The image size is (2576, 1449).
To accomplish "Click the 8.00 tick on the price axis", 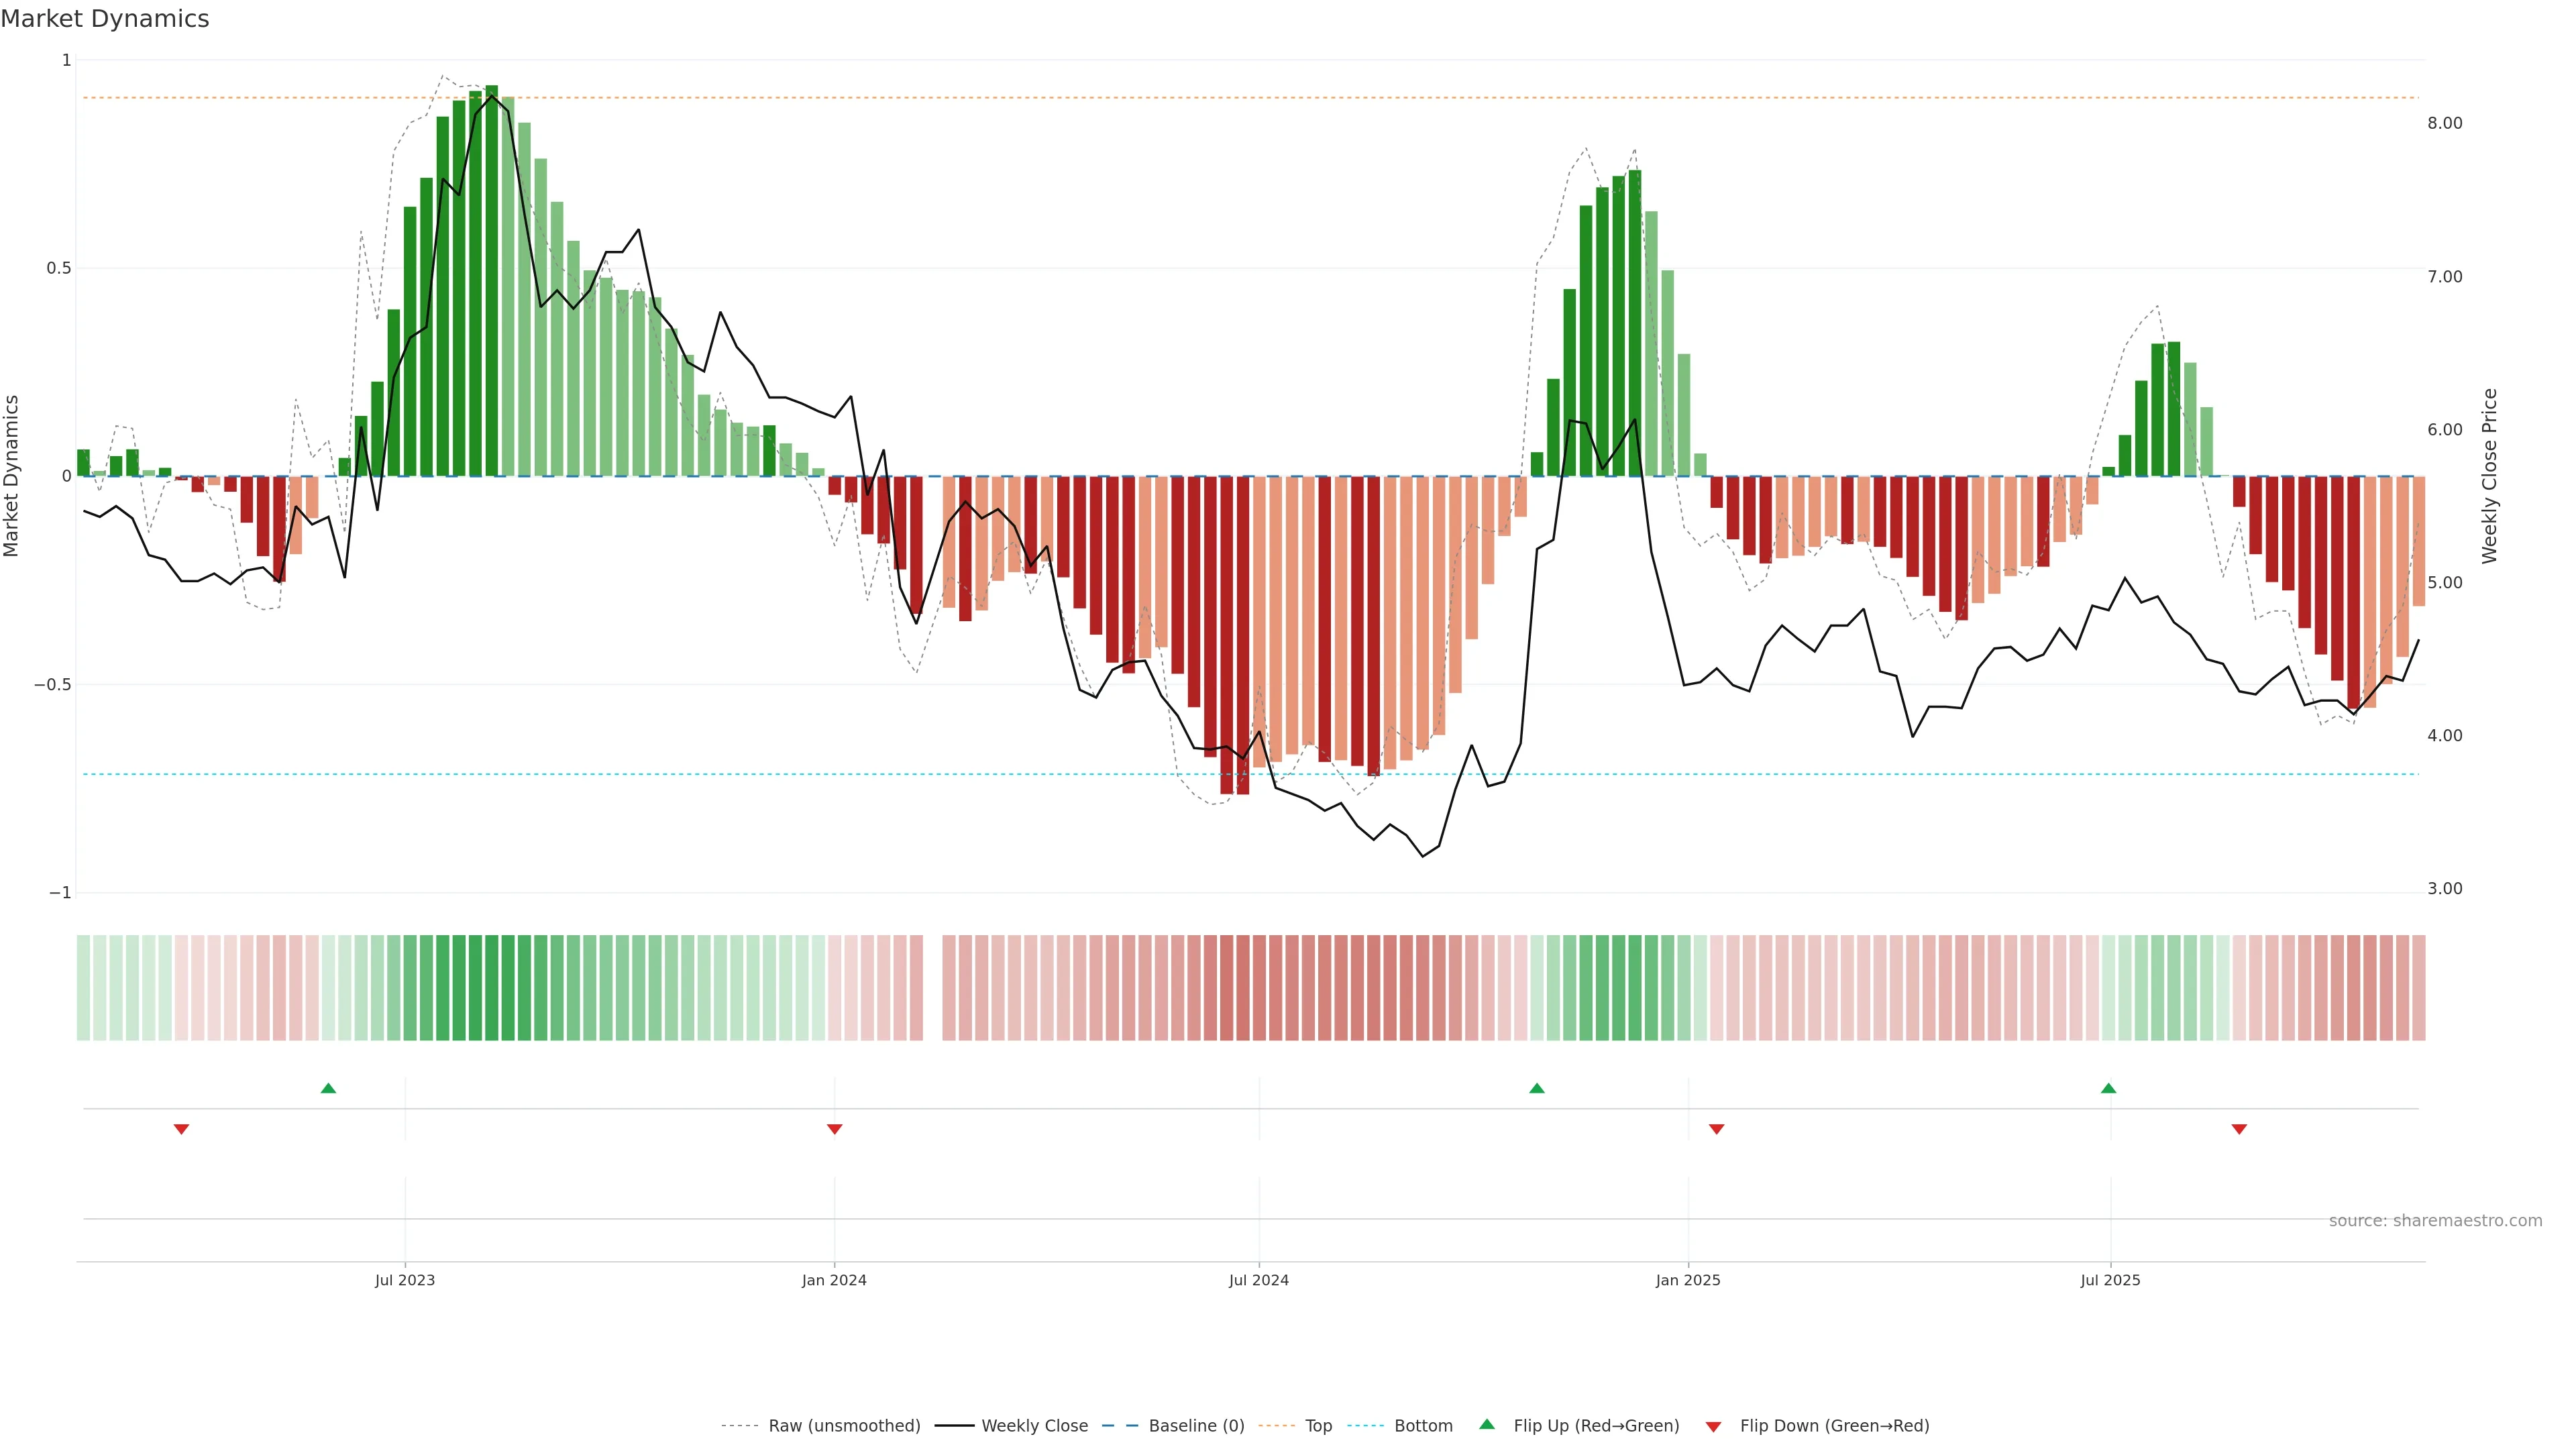I will pyautogui.click(x=2444, y=123).
